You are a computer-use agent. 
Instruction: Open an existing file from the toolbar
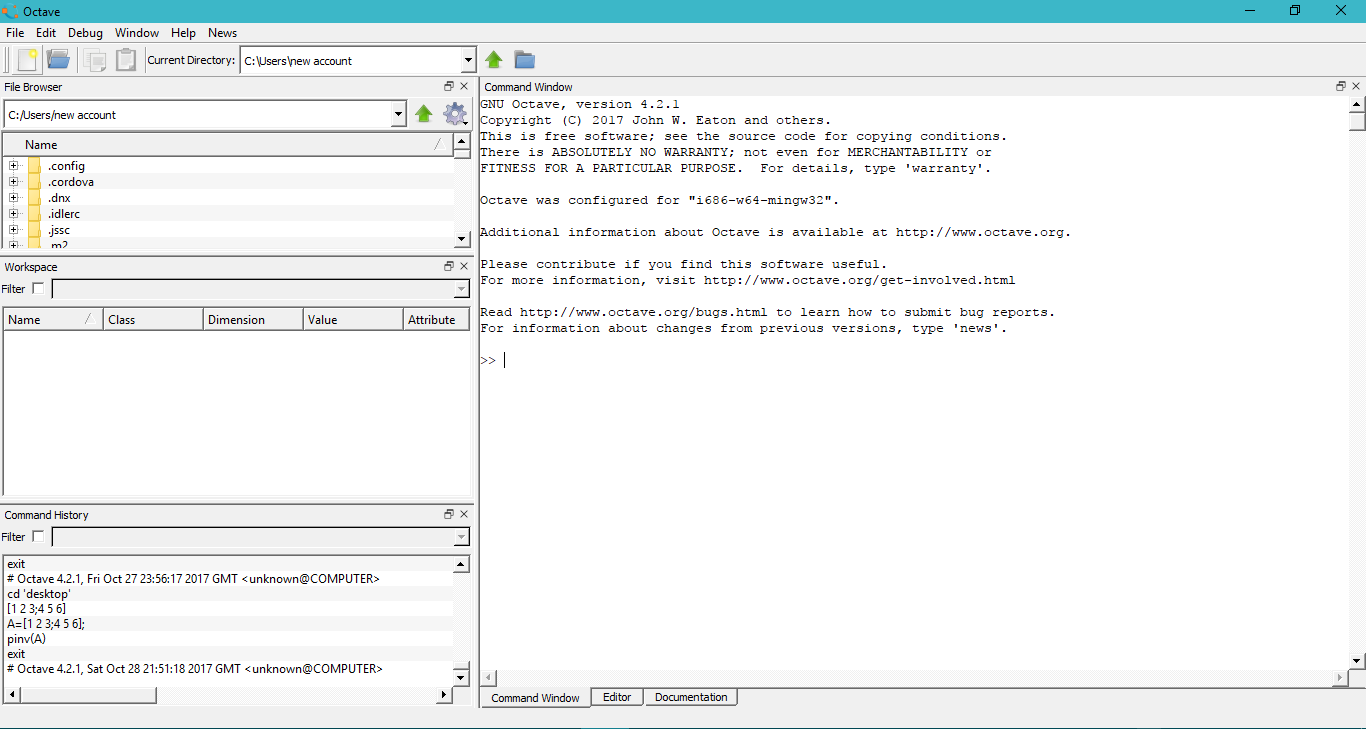pyautogui.click(x=57, y=59)
